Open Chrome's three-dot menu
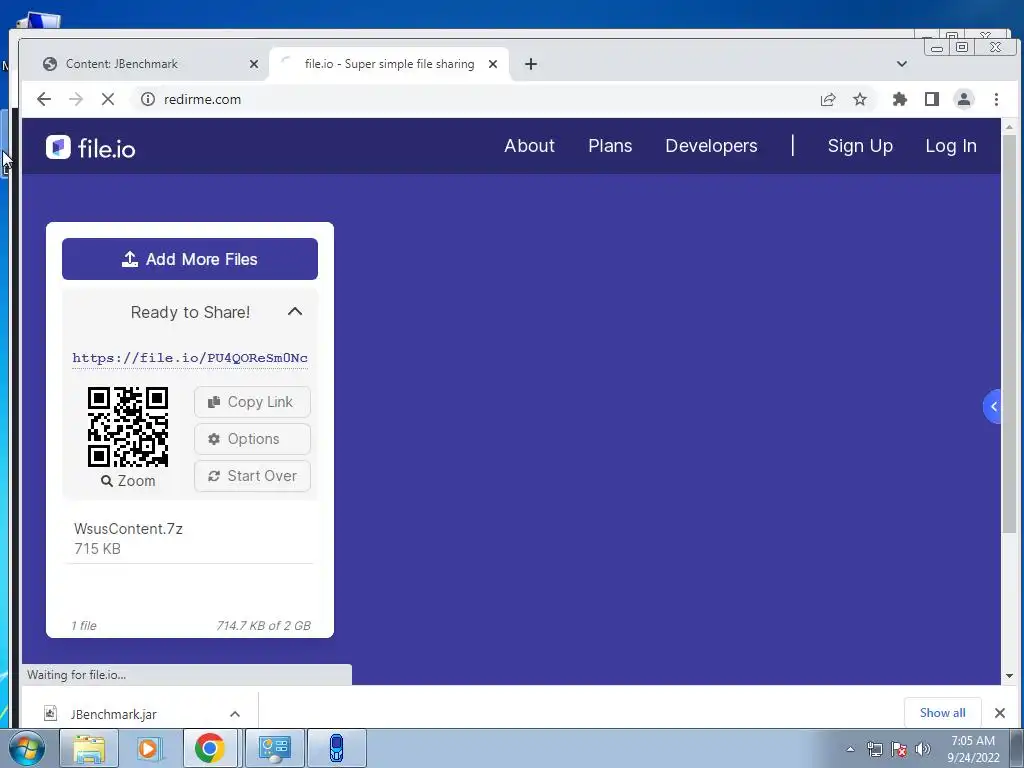Image resolution: width=1024 pixels, height=768 pixels. click(996, 99)
